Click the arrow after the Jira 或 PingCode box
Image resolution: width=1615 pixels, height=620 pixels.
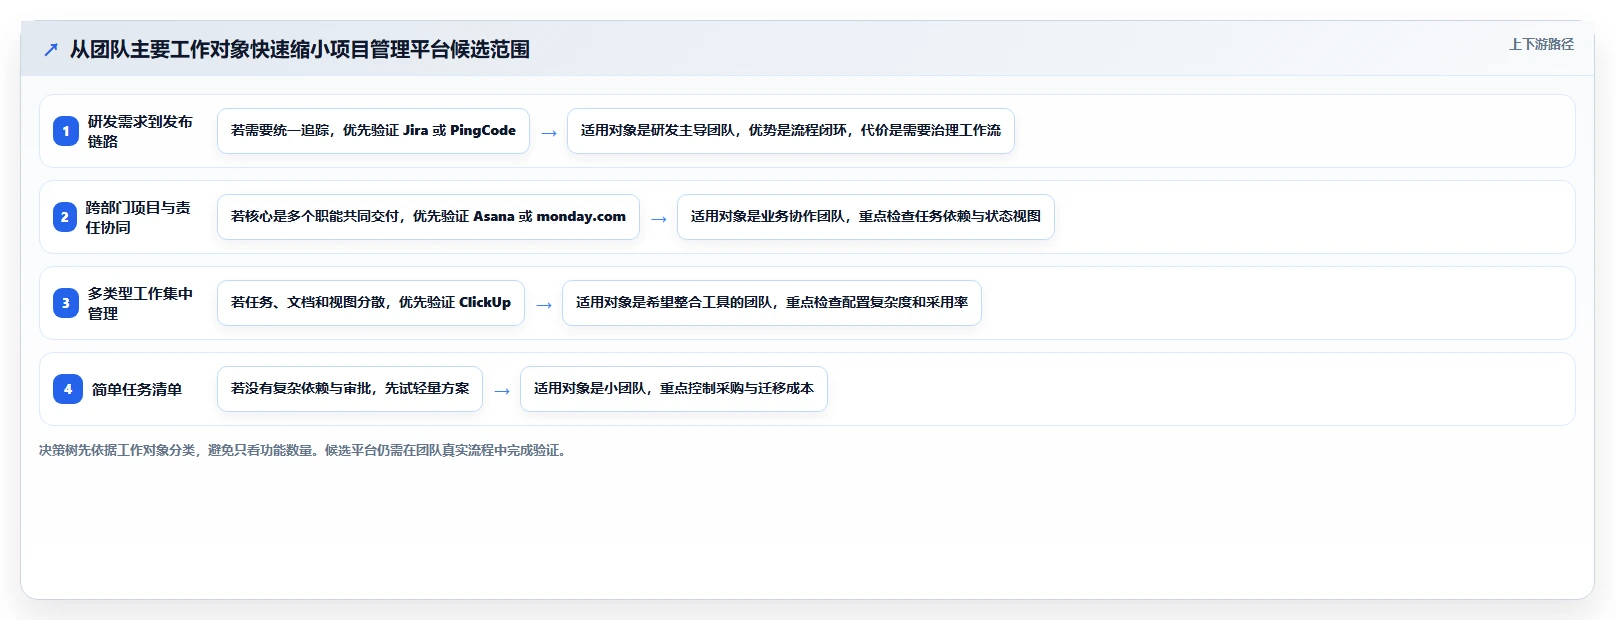(549, 132)
